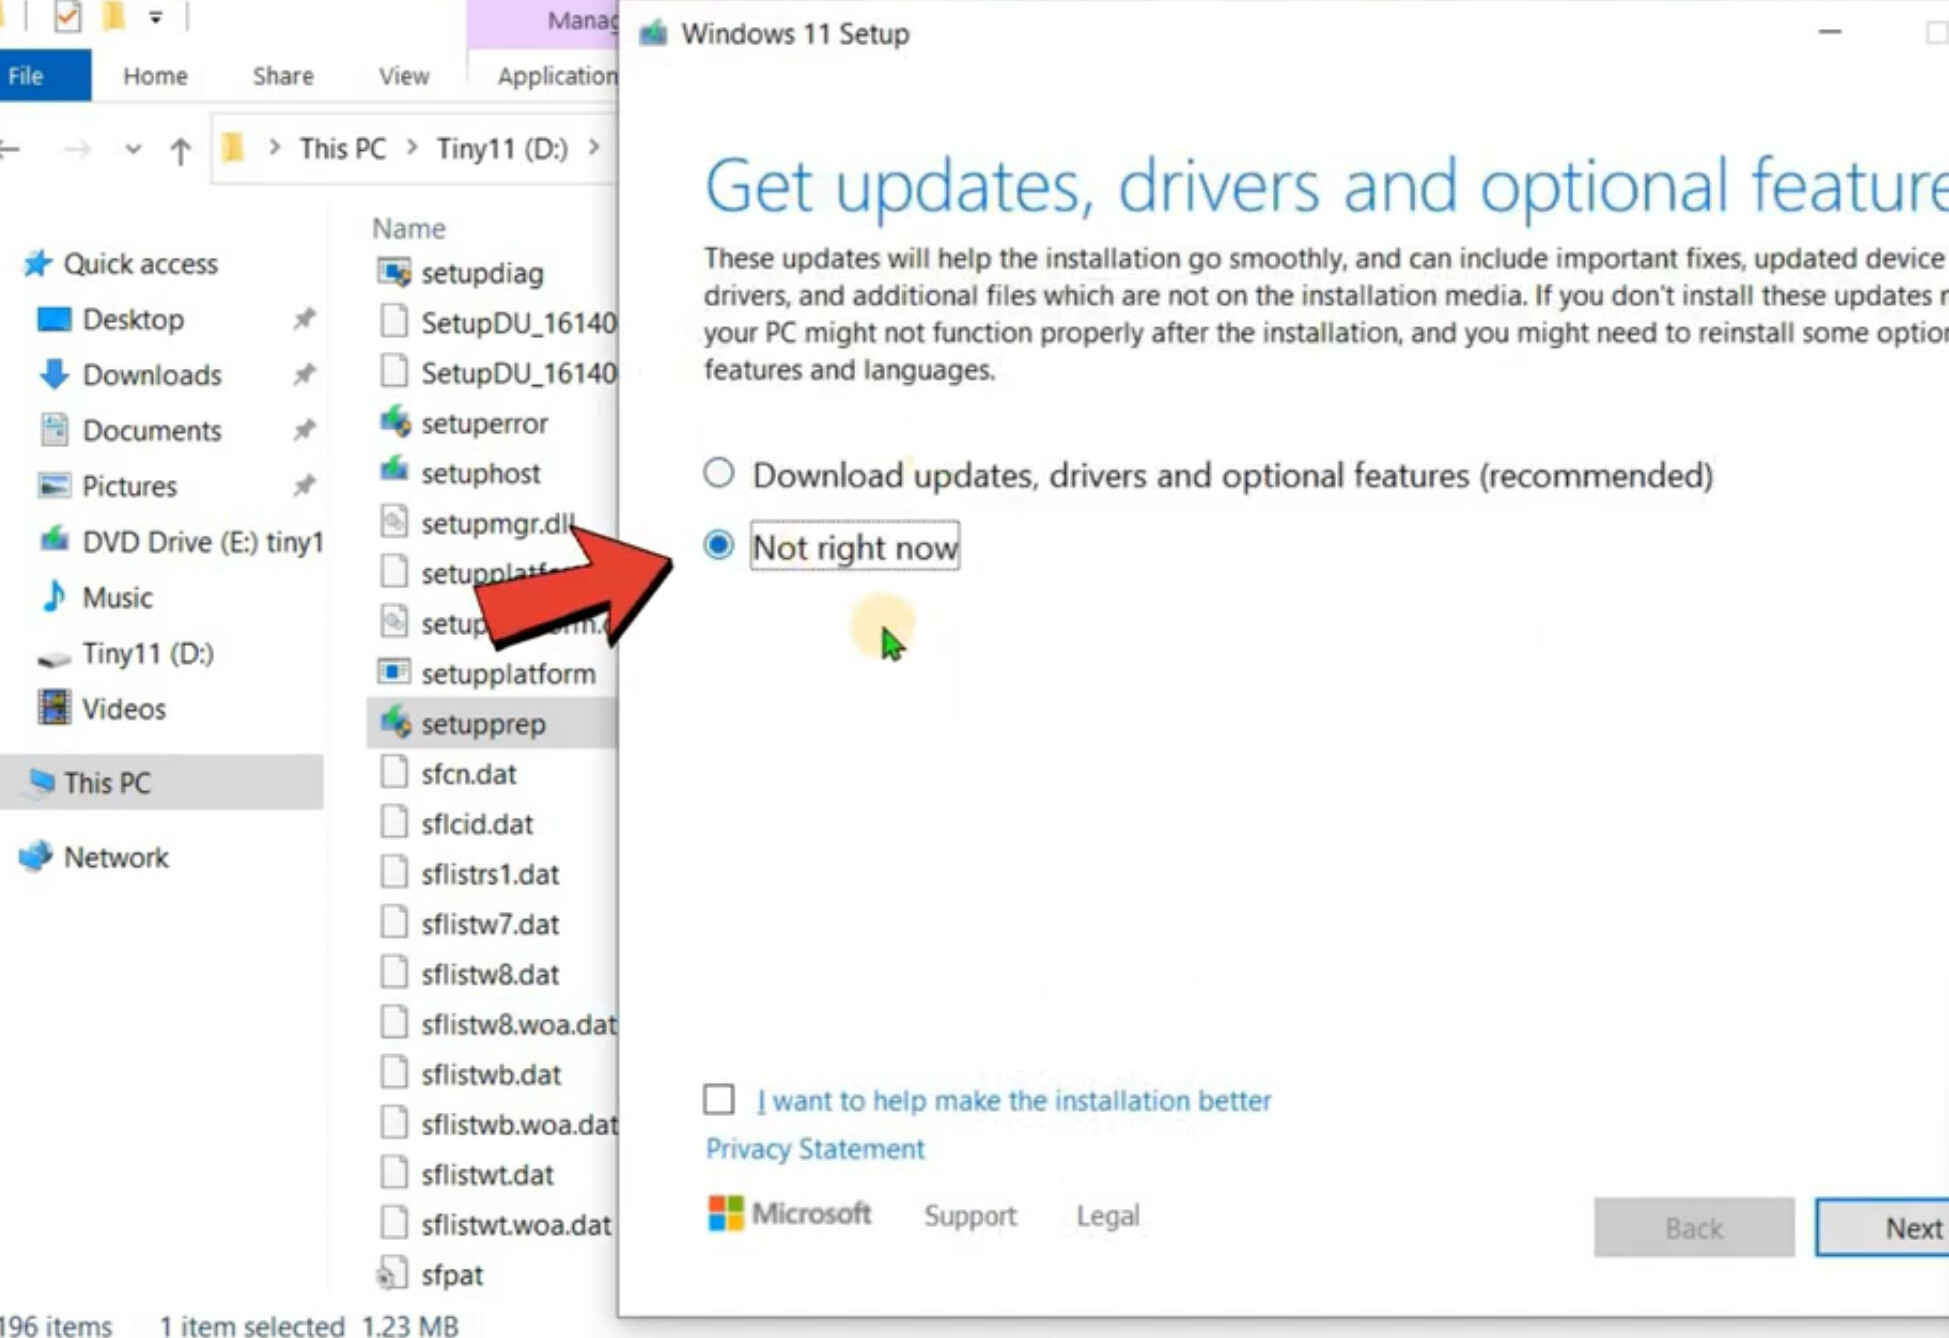The image size is (1949, 1338).
Task: Select the sflistwt.dat file
Action: [488, 1173]
